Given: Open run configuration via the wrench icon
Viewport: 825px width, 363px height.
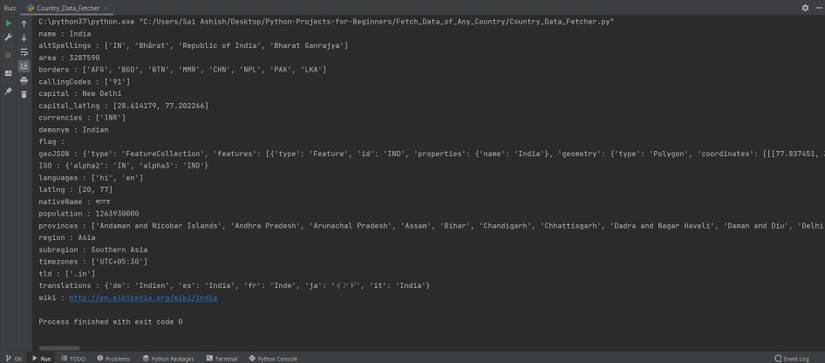Looking at the screenshot, I should coord(8,38).
